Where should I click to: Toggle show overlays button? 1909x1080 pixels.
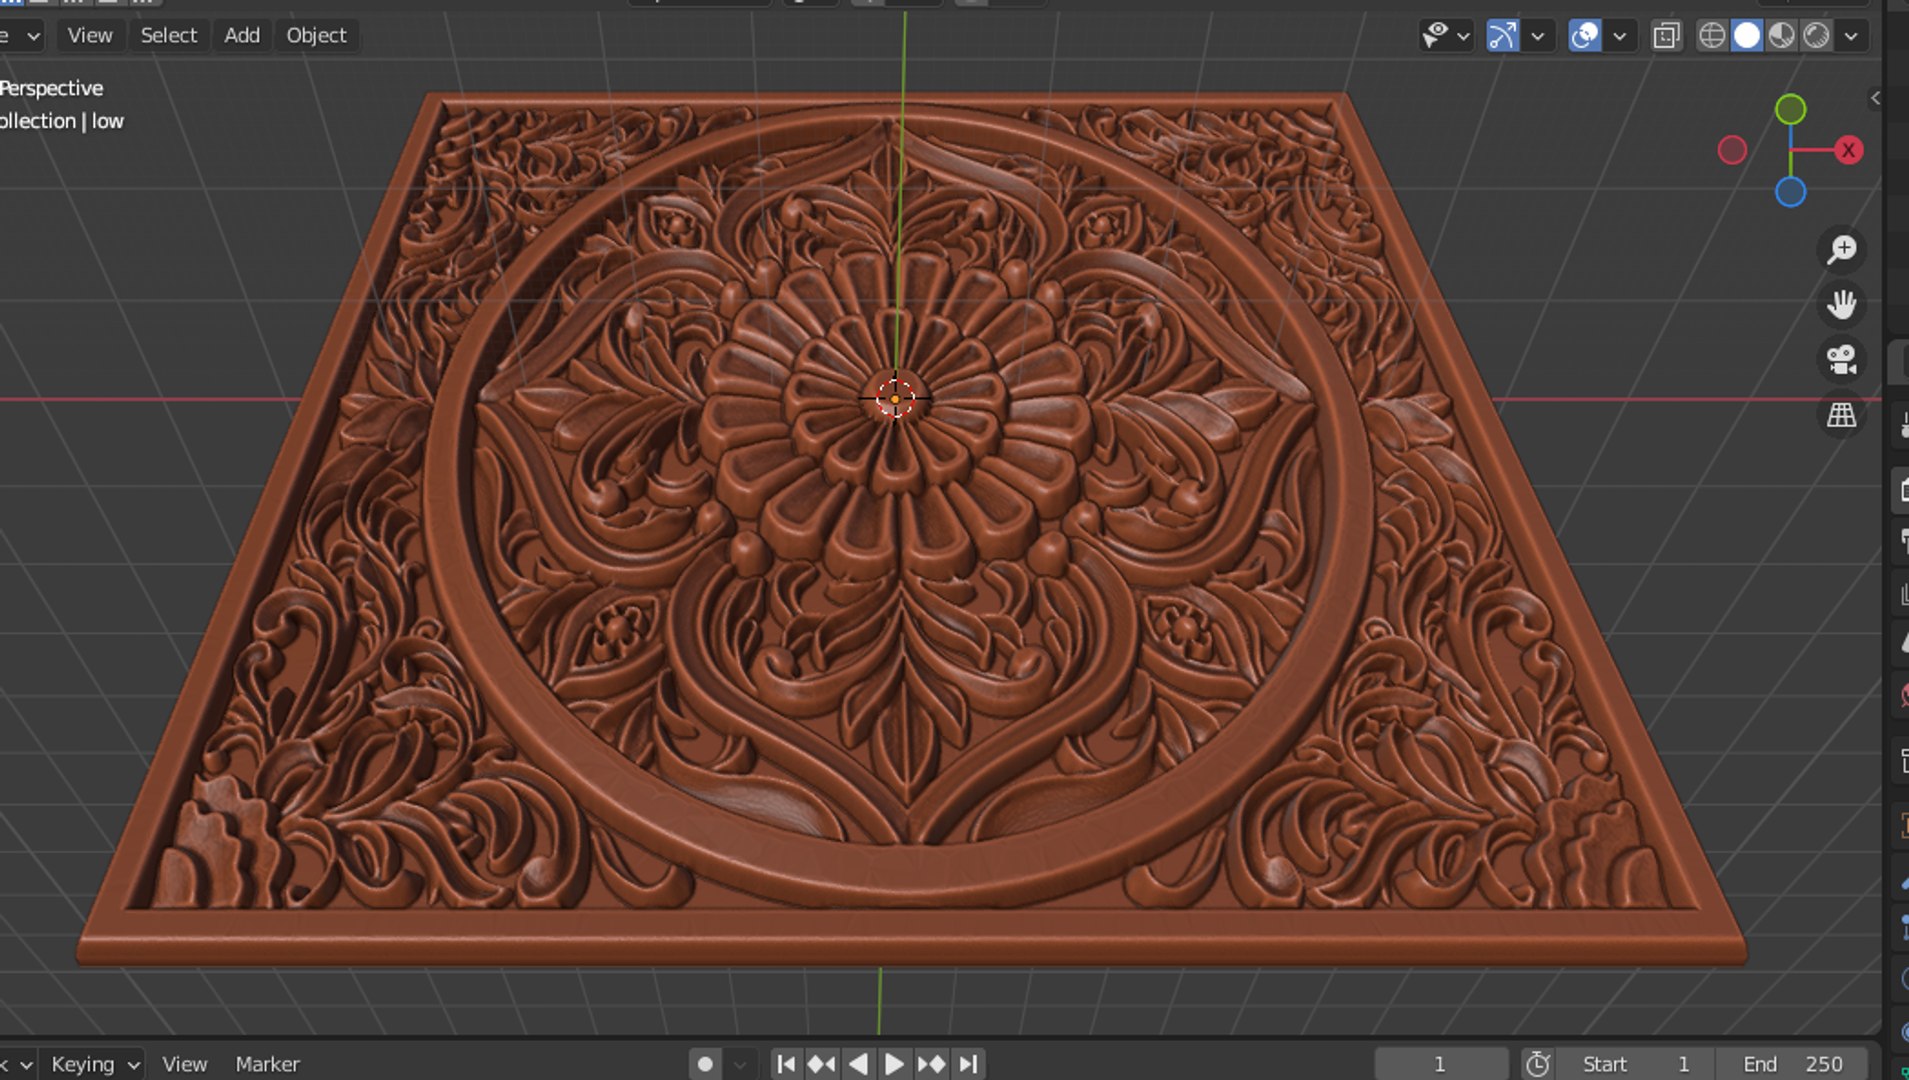[x=1585, y=36]
